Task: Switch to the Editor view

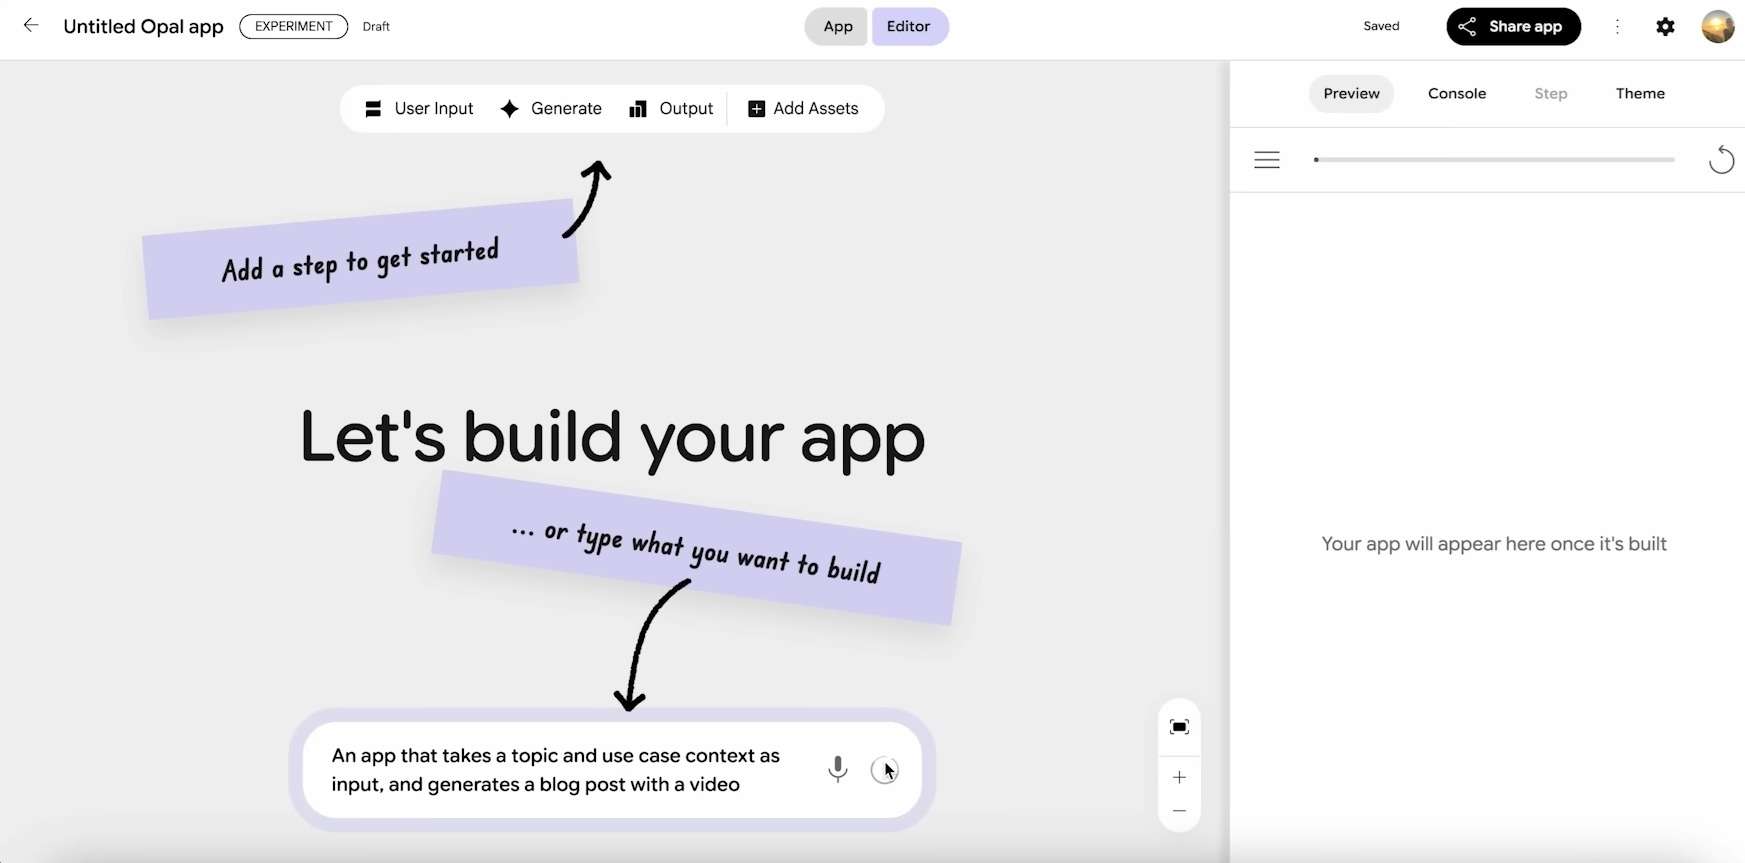Action: 908,27
